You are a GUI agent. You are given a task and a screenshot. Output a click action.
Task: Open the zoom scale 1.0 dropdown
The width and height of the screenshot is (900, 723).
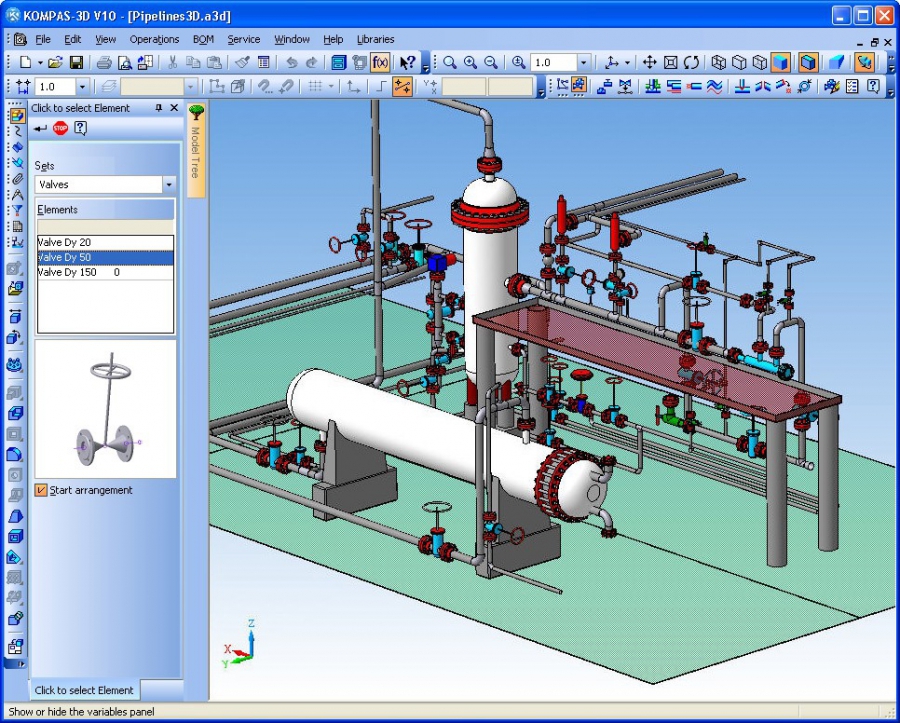coord(584,62)
